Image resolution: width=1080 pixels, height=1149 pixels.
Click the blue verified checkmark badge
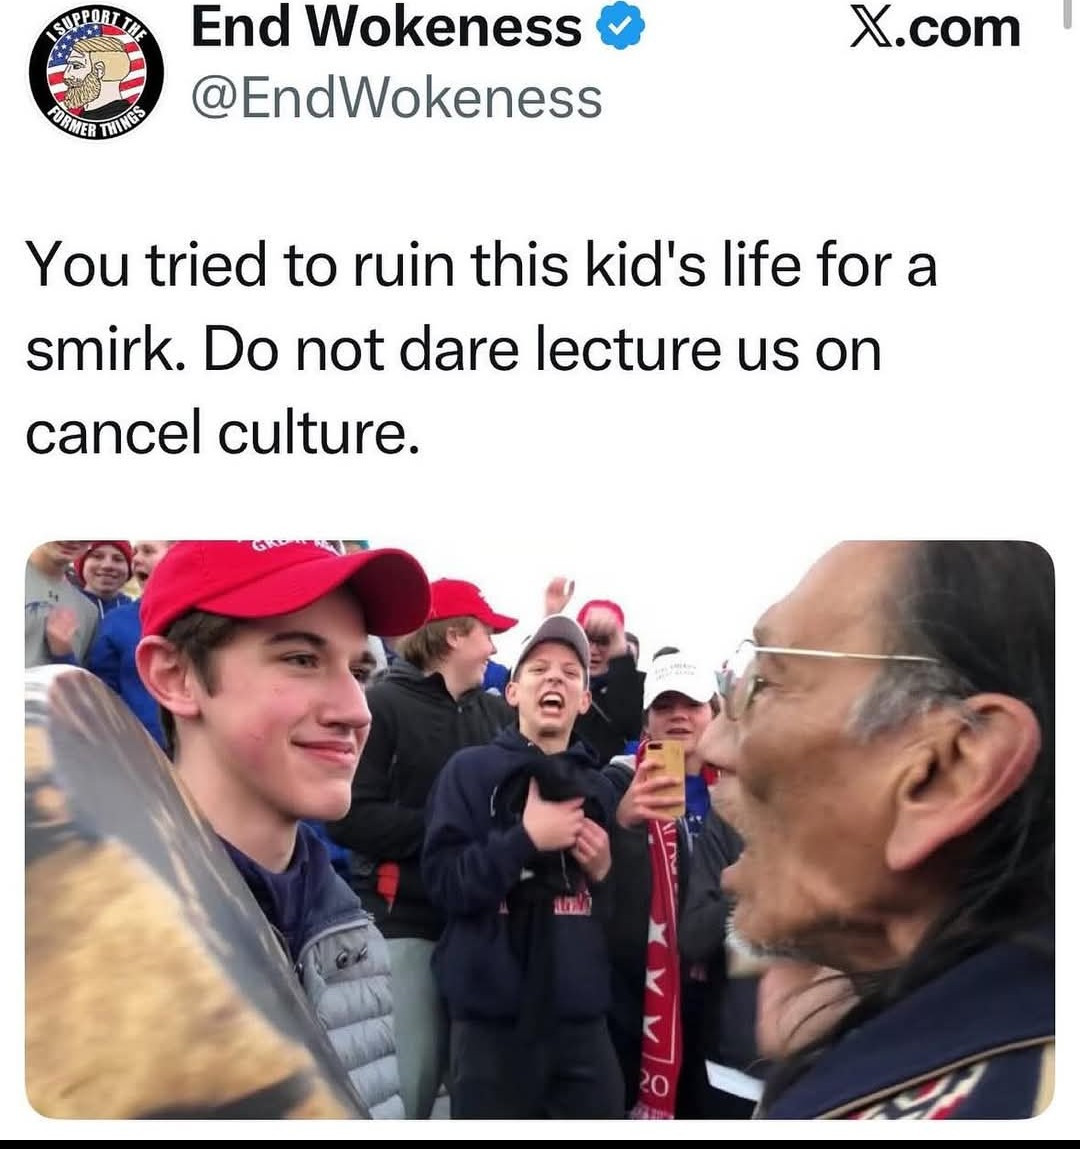coord(621,26)
